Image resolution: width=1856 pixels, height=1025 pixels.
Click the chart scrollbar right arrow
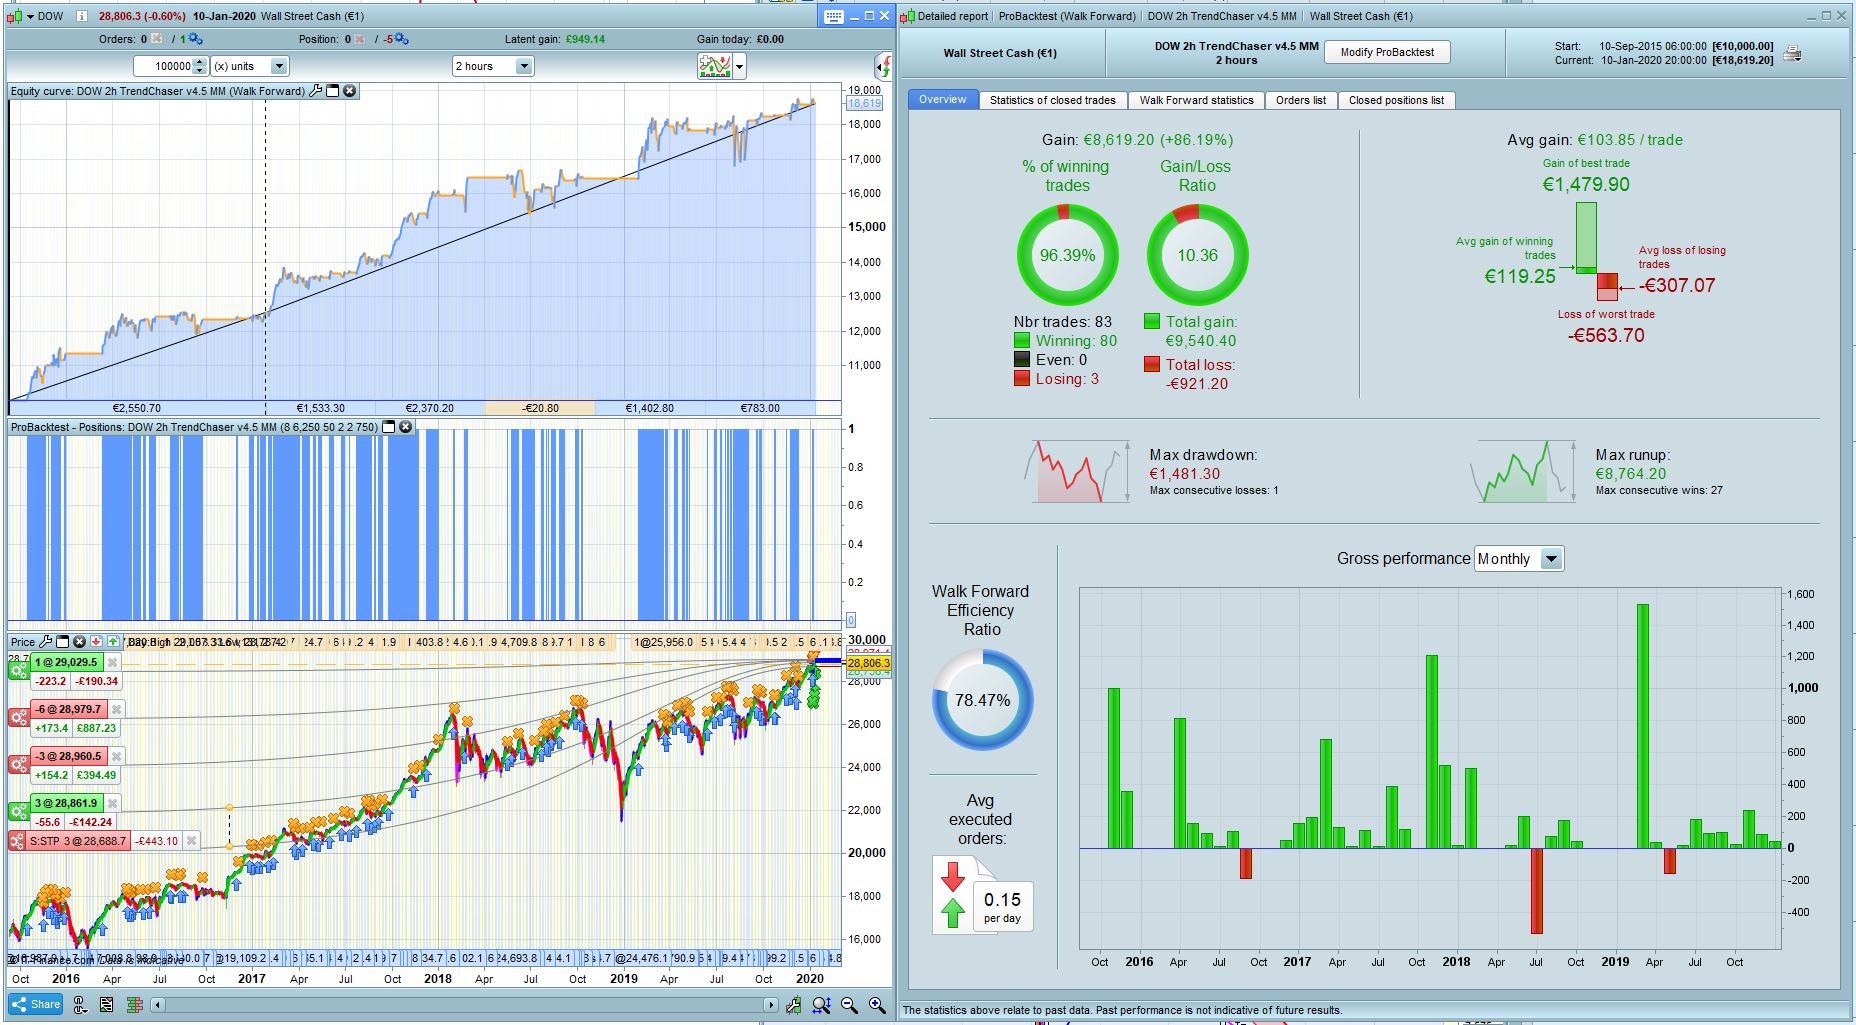click(x=770, y=1005)
